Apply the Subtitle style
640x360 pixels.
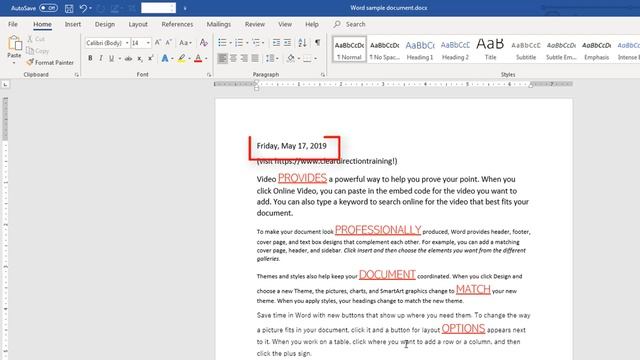pyautogui.click(x=526, y=49)
